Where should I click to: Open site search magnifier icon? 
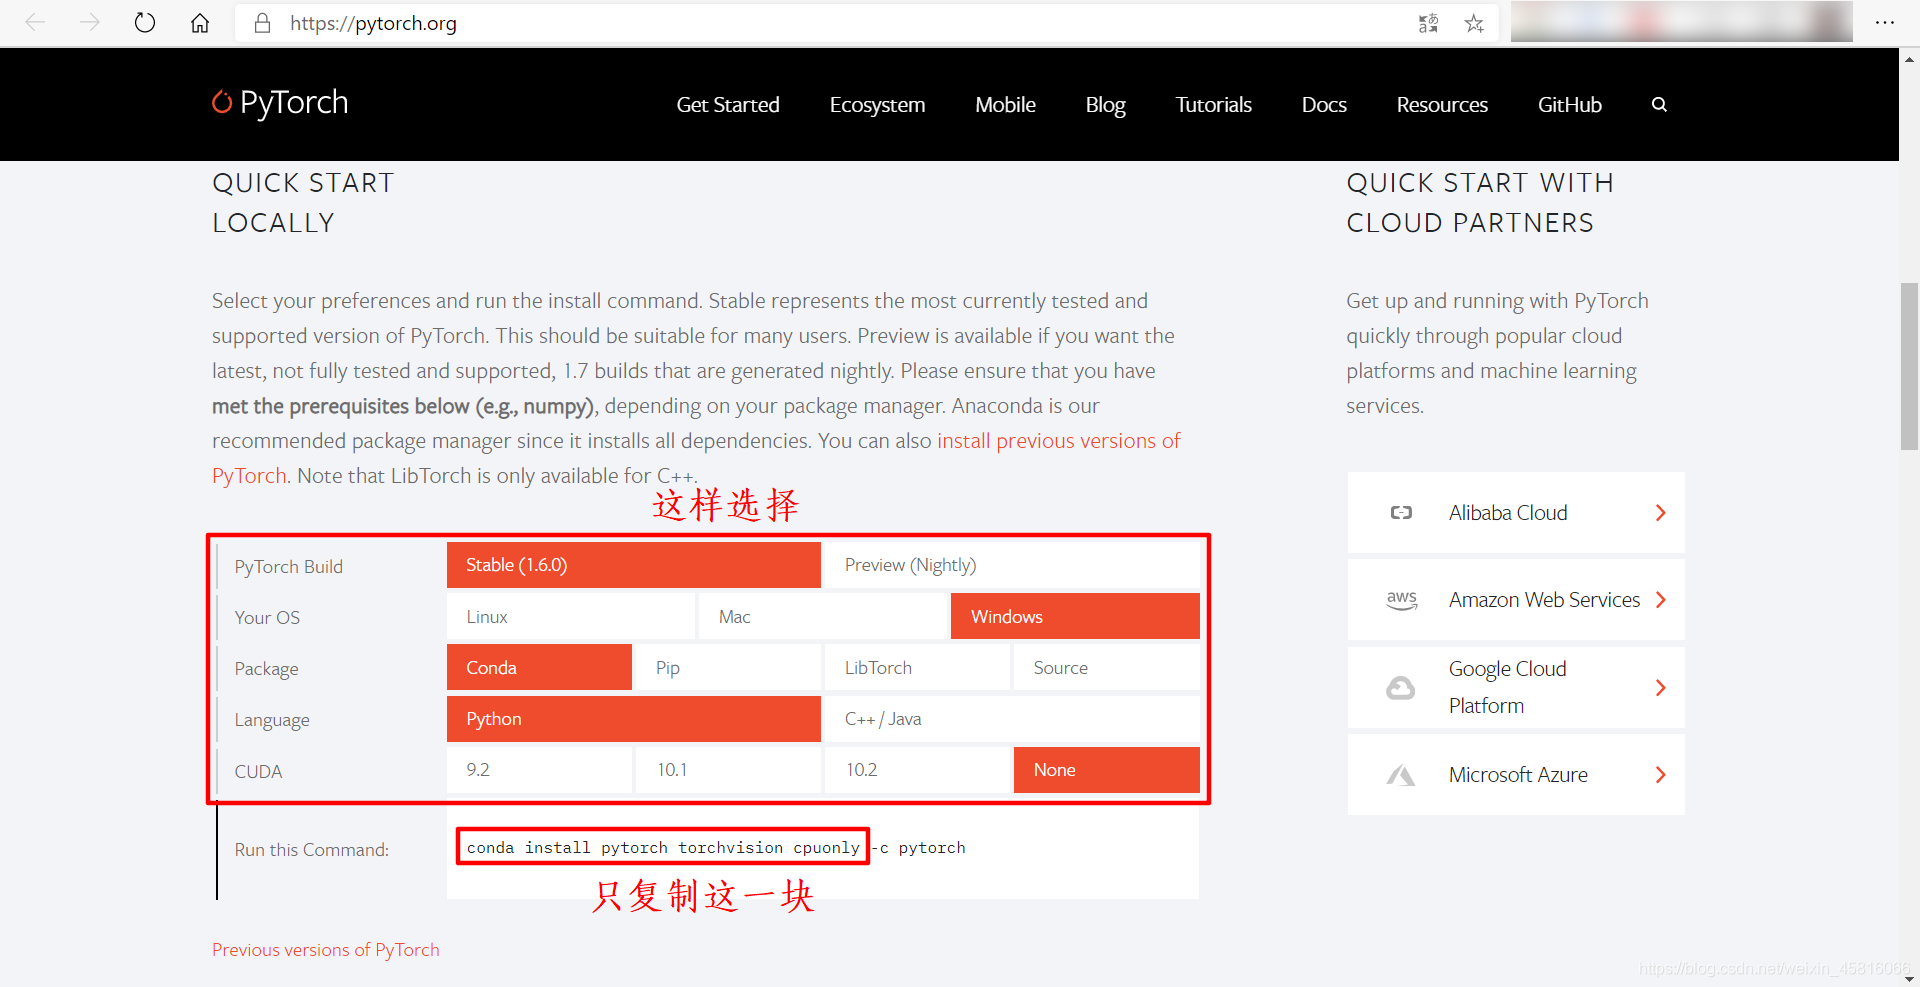[1659, 104]
